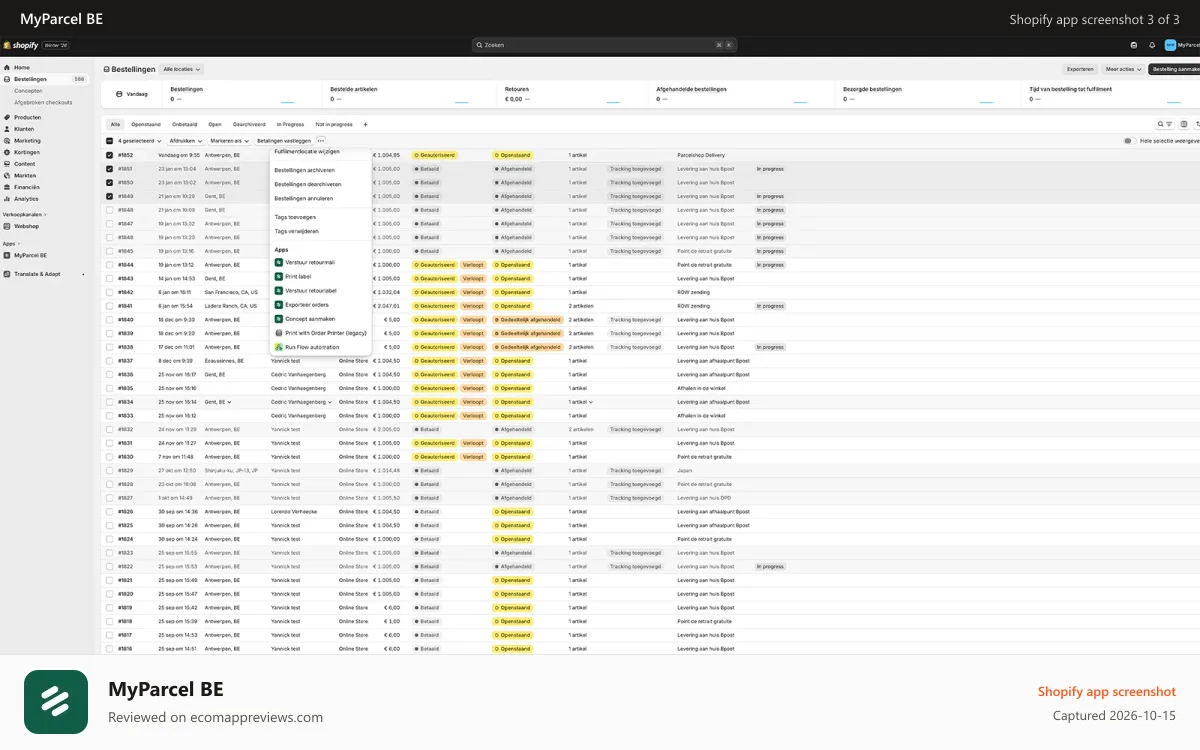Open the Markeren als dropdown
The height and width of the screenshot is (750, 1200).
point(229,141)
